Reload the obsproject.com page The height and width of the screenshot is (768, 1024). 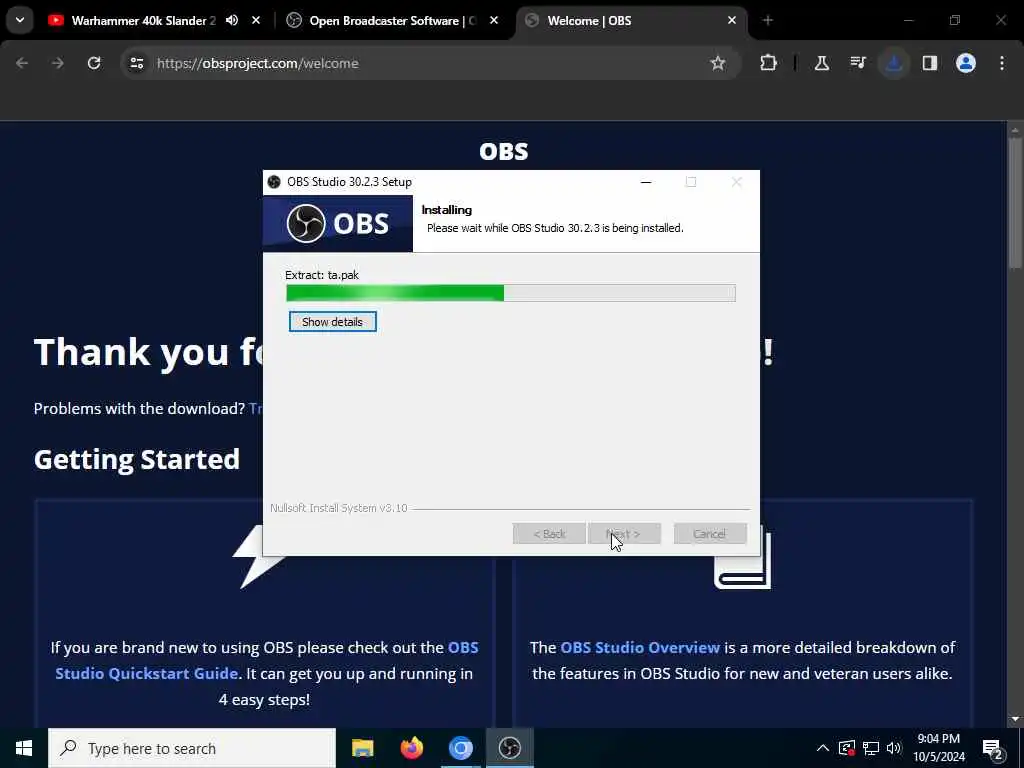click(94, 63)
